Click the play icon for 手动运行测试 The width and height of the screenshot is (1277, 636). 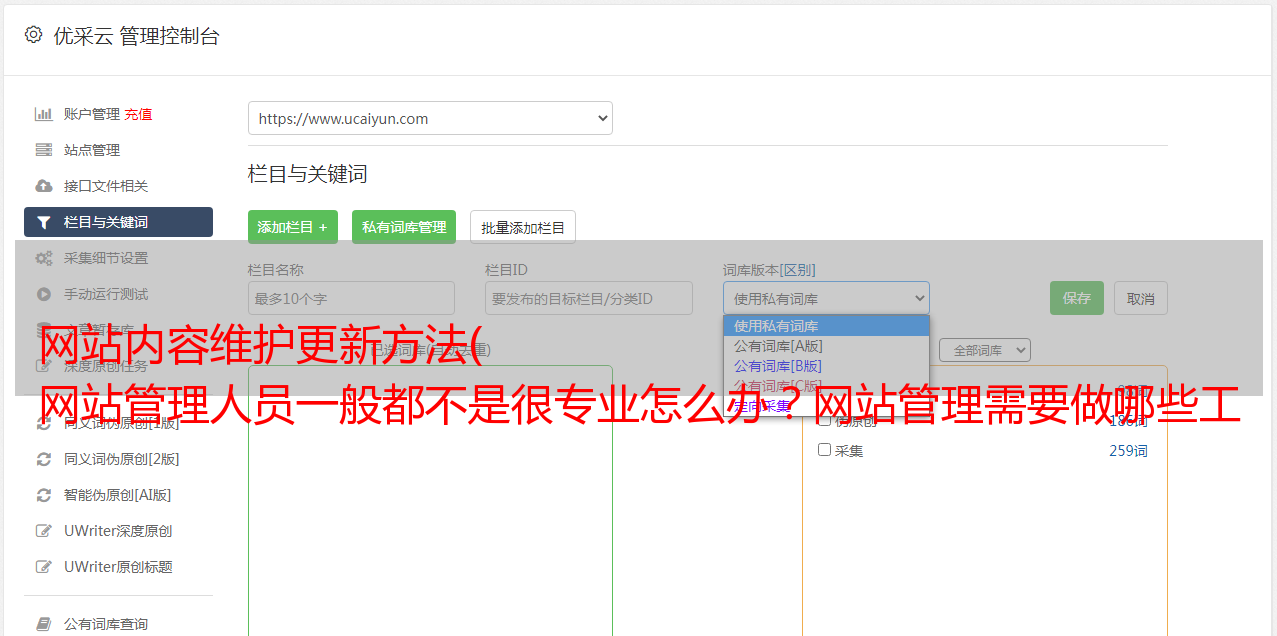coord(44,294)
